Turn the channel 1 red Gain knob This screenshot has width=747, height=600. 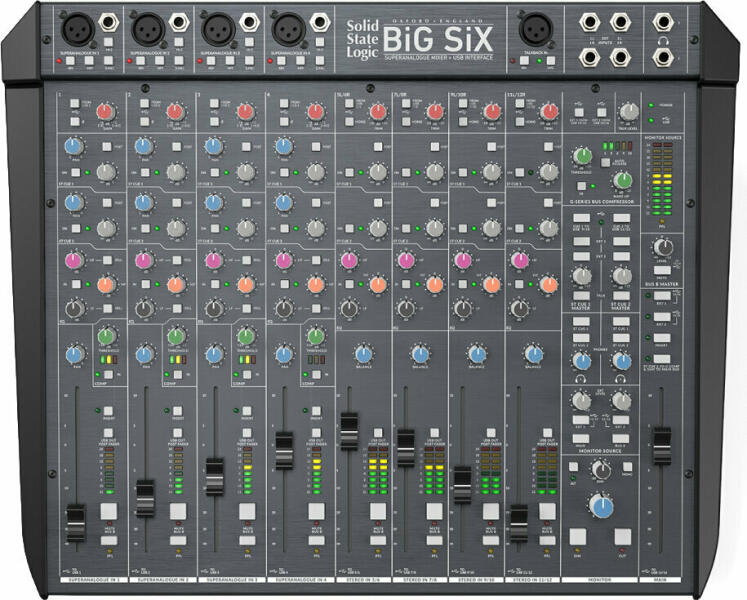coord(106,112)
